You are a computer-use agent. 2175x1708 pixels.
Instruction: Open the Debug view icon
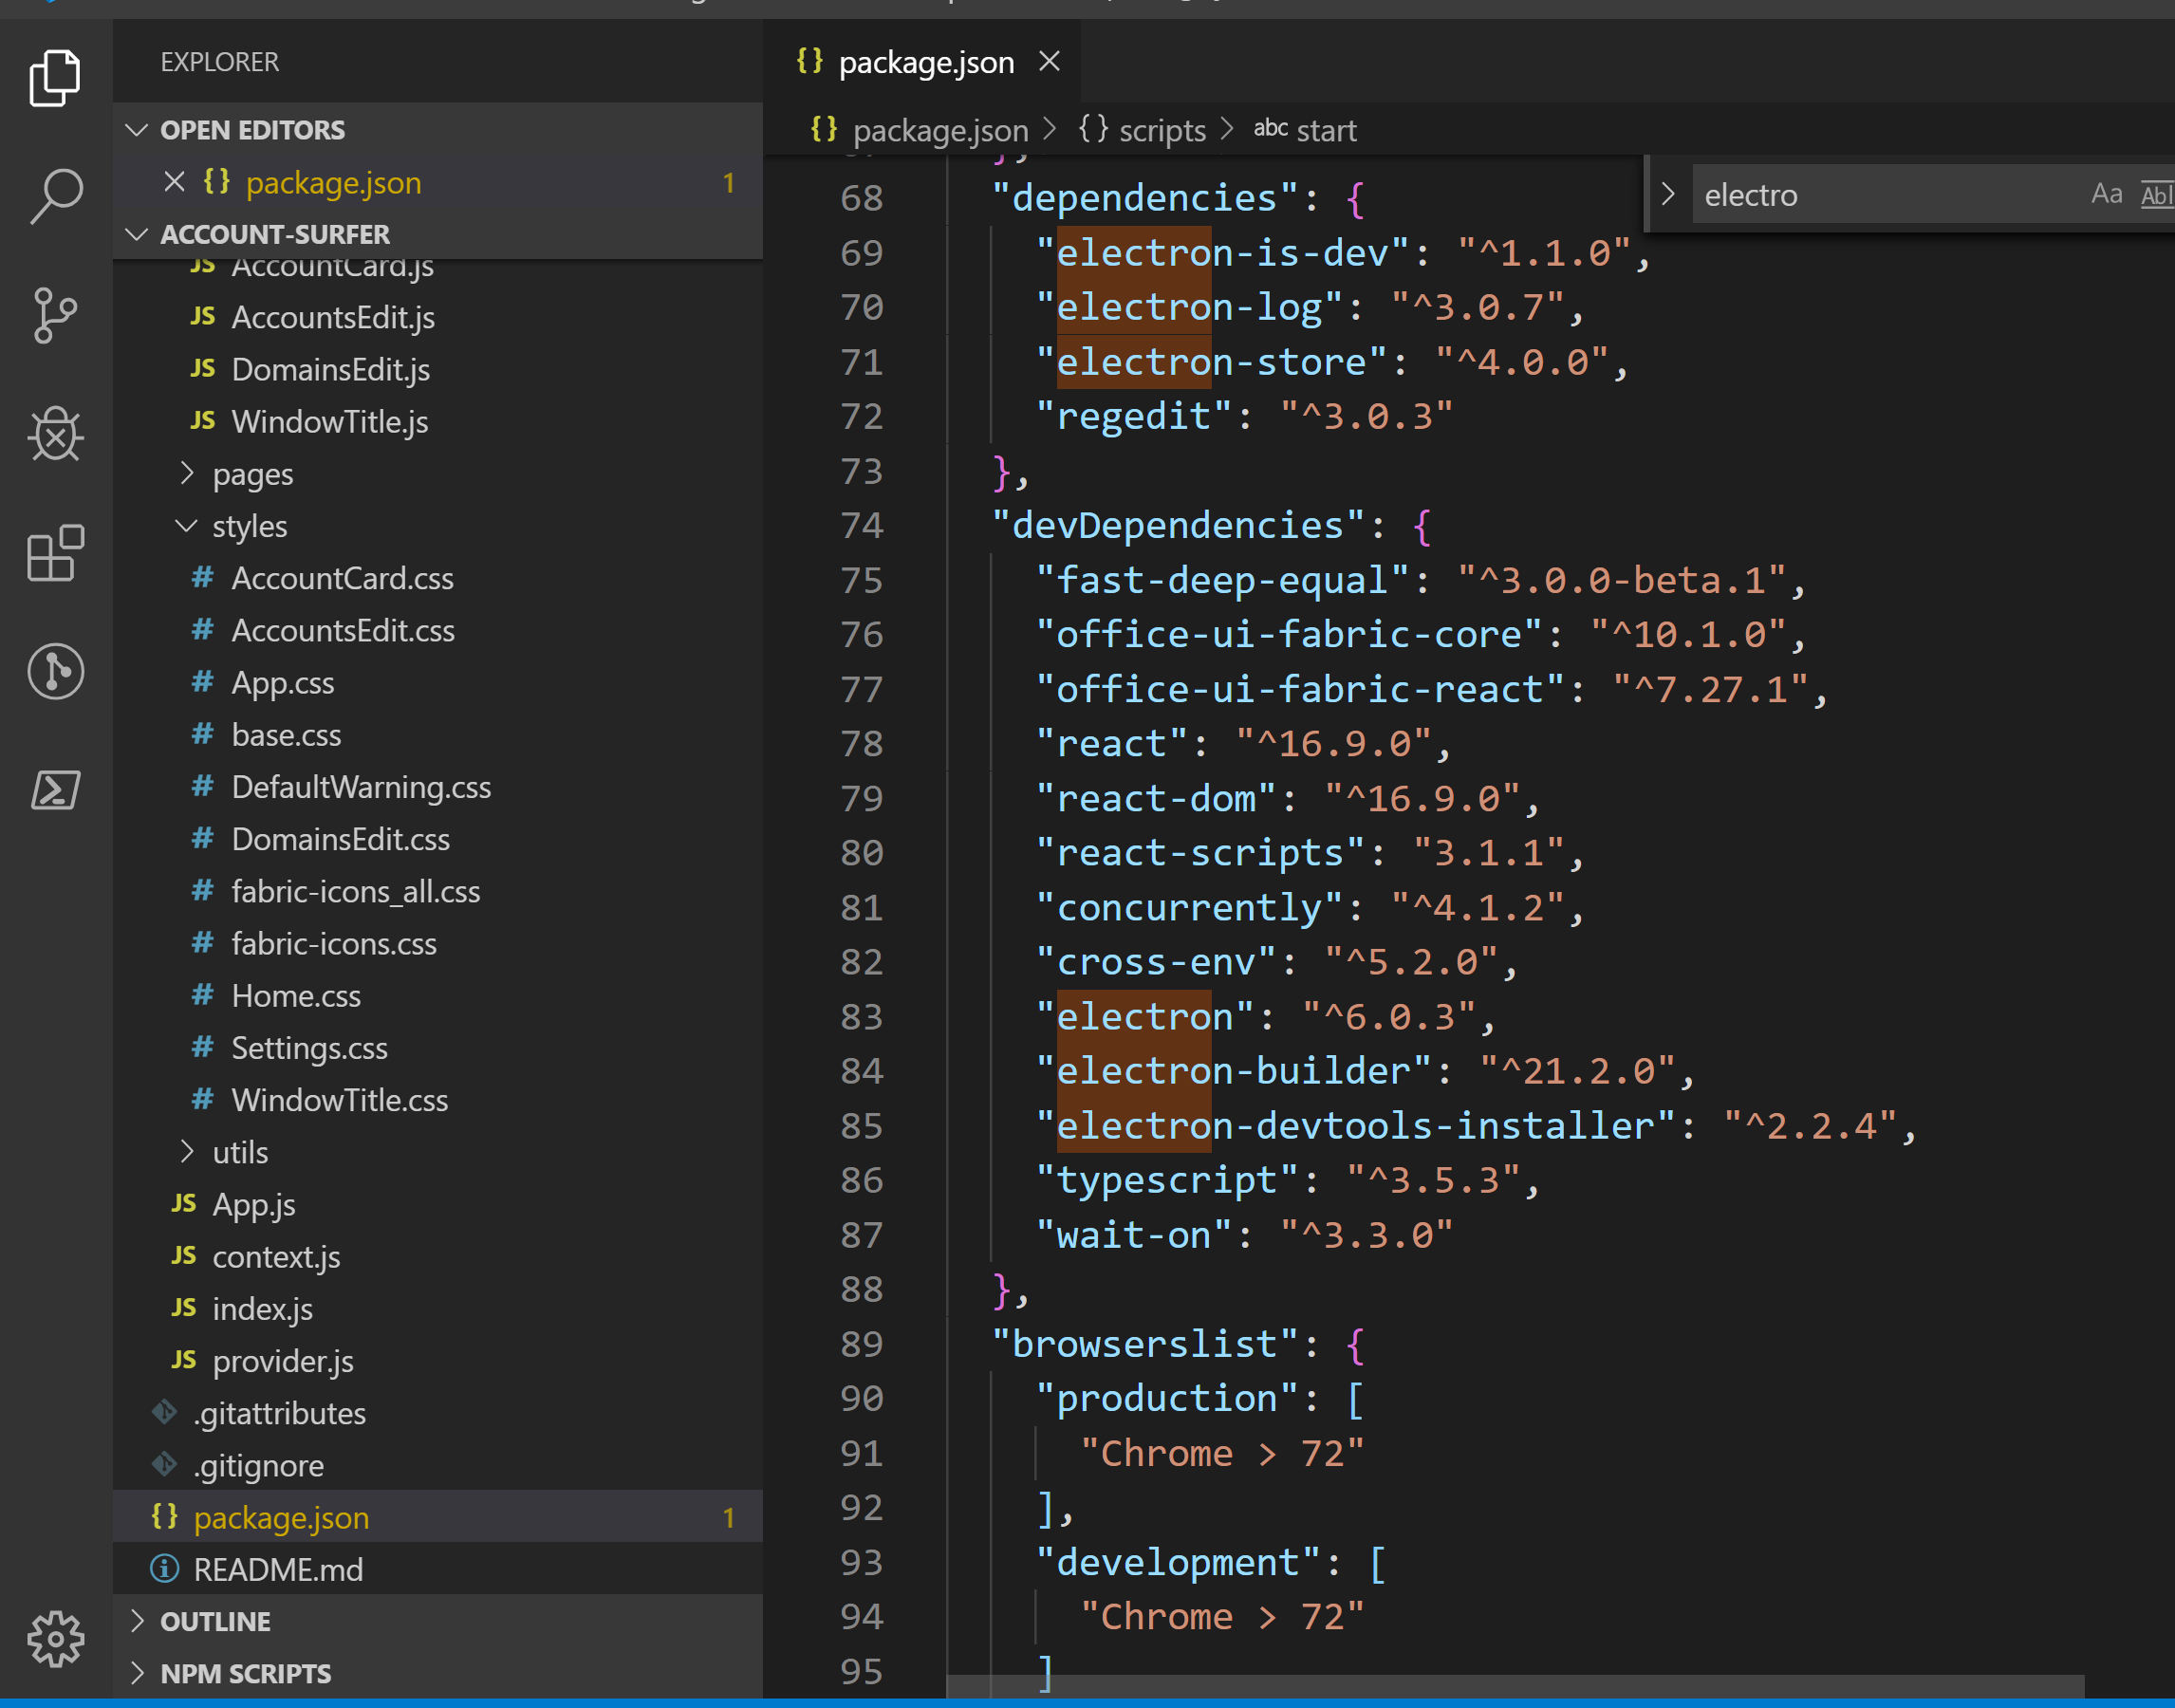55,434
